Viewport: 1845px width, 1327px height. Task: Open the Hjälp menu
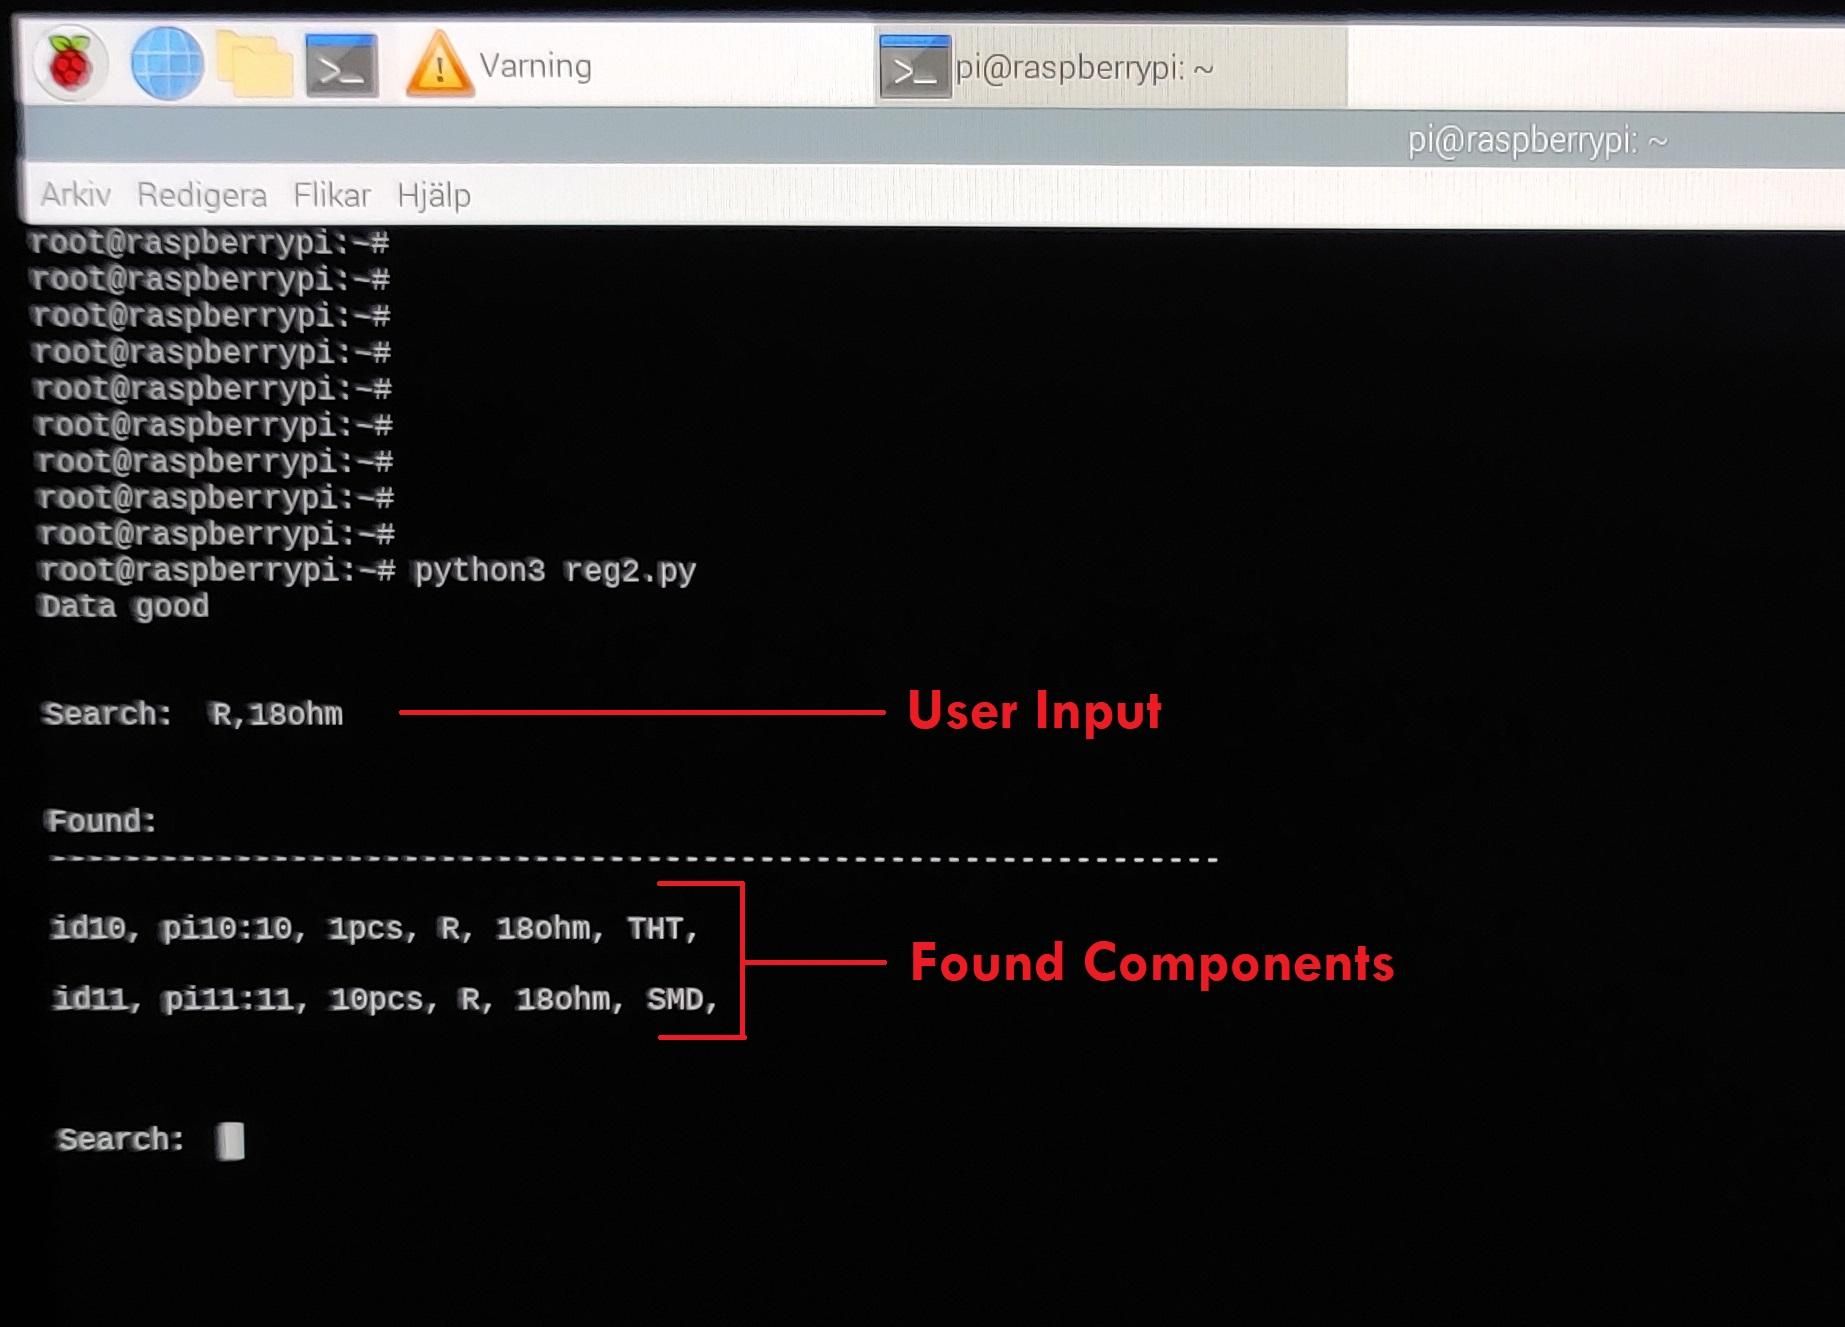[434, 195]
